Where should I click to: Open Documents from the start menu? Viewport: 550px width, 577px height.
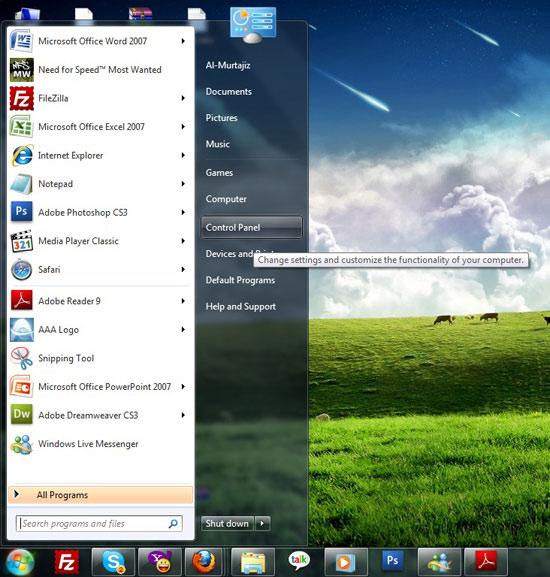(x=229, y=91)
